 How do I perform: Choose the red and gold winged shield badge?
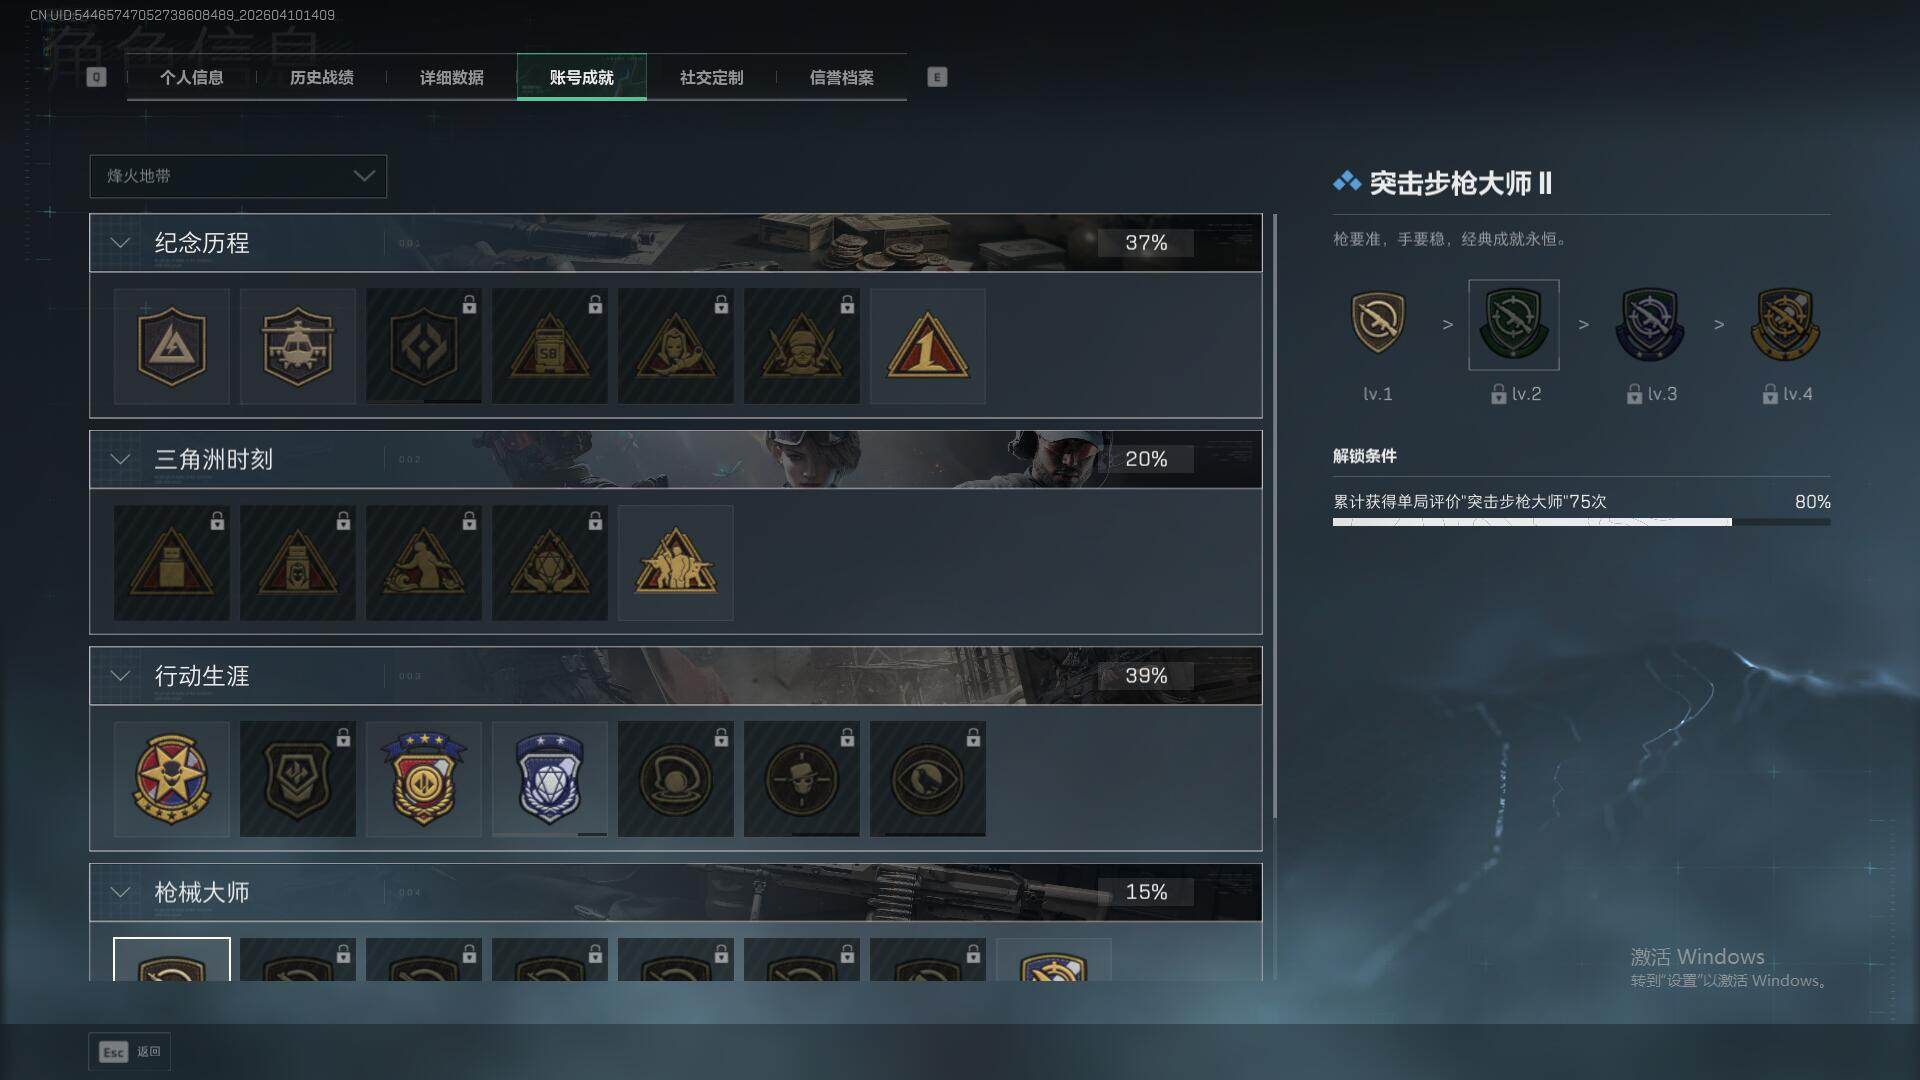pos(423,779)
